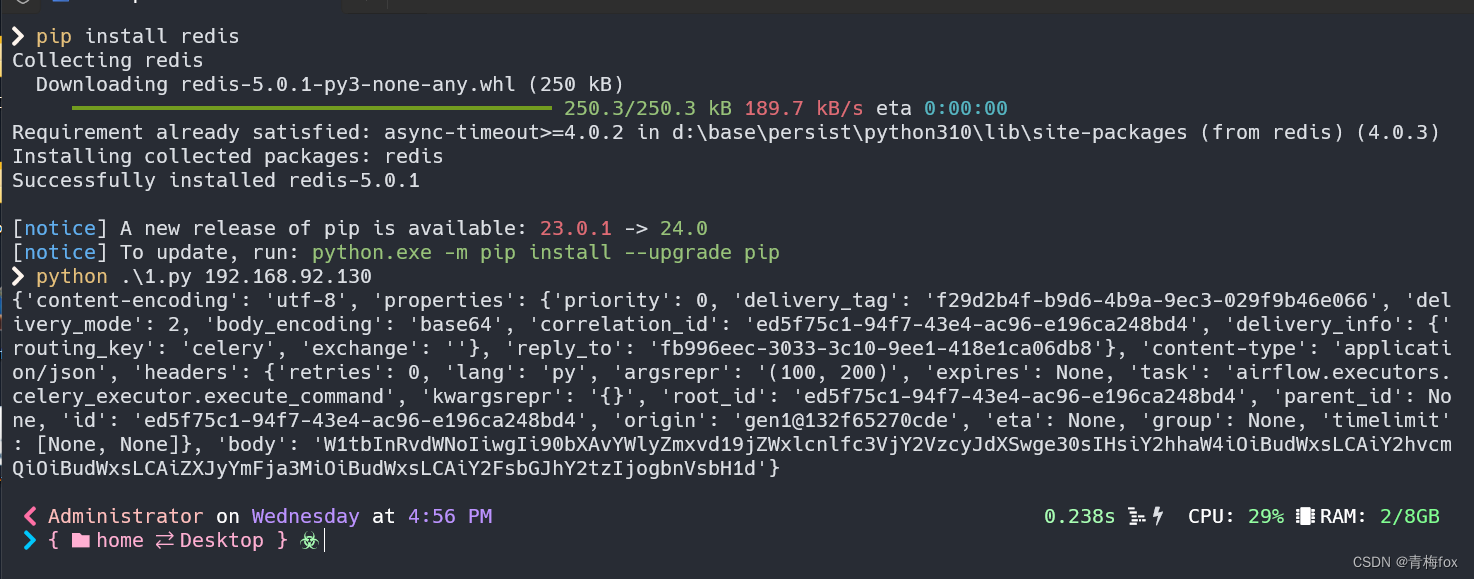1474x579 pixels.
Task: Click the Wednesday text in prompt
Action: (305, 517)
